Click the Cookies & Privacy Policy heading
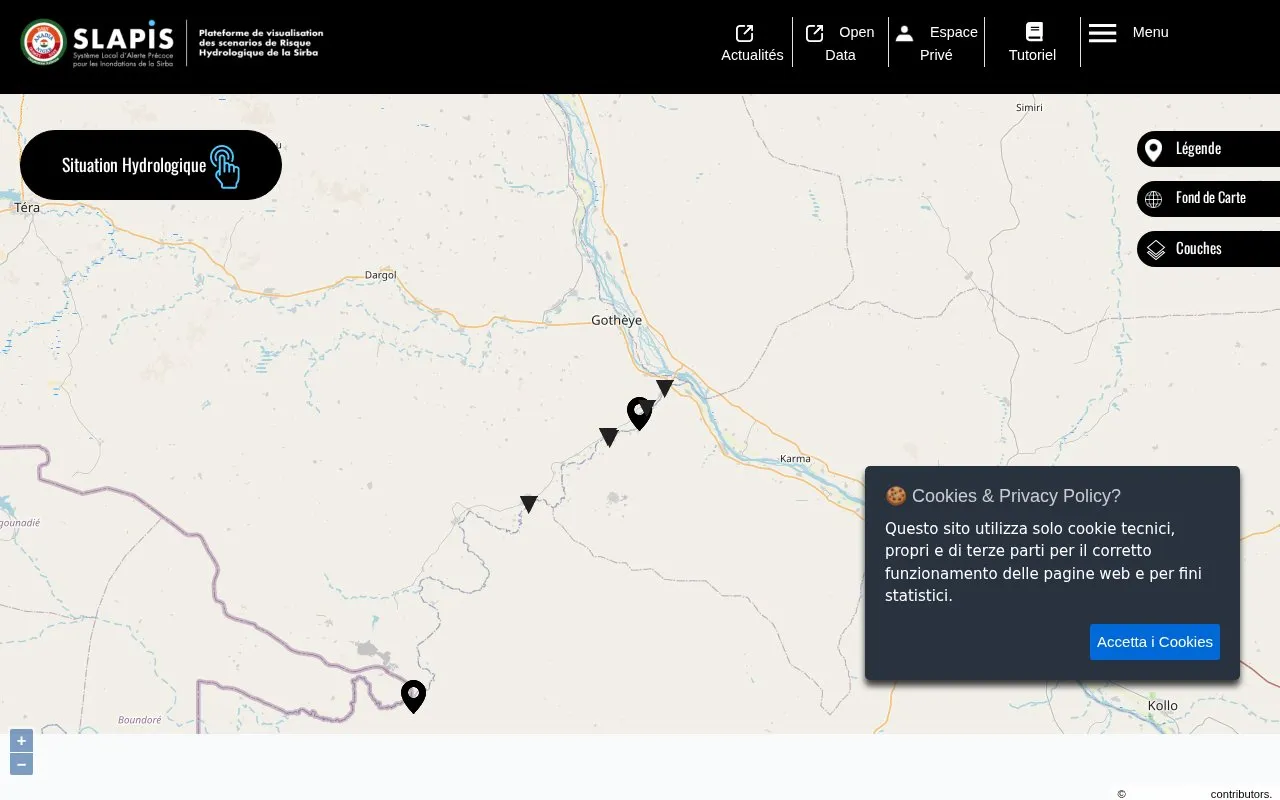The image size is (1280, 800). coord(1003,496)
